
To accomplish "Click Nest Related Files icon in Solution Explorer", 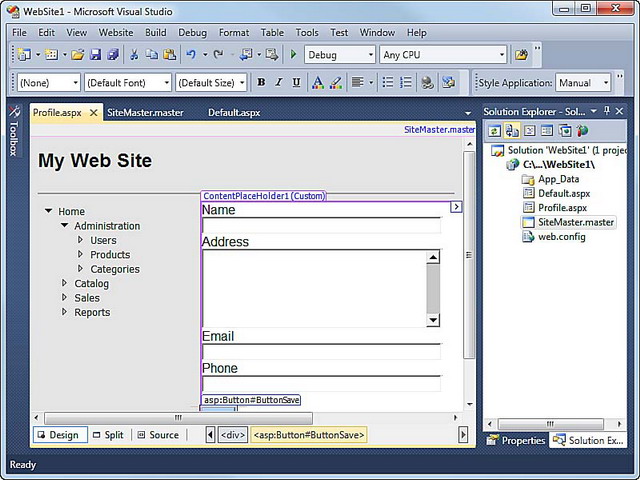I will [512, 131].
